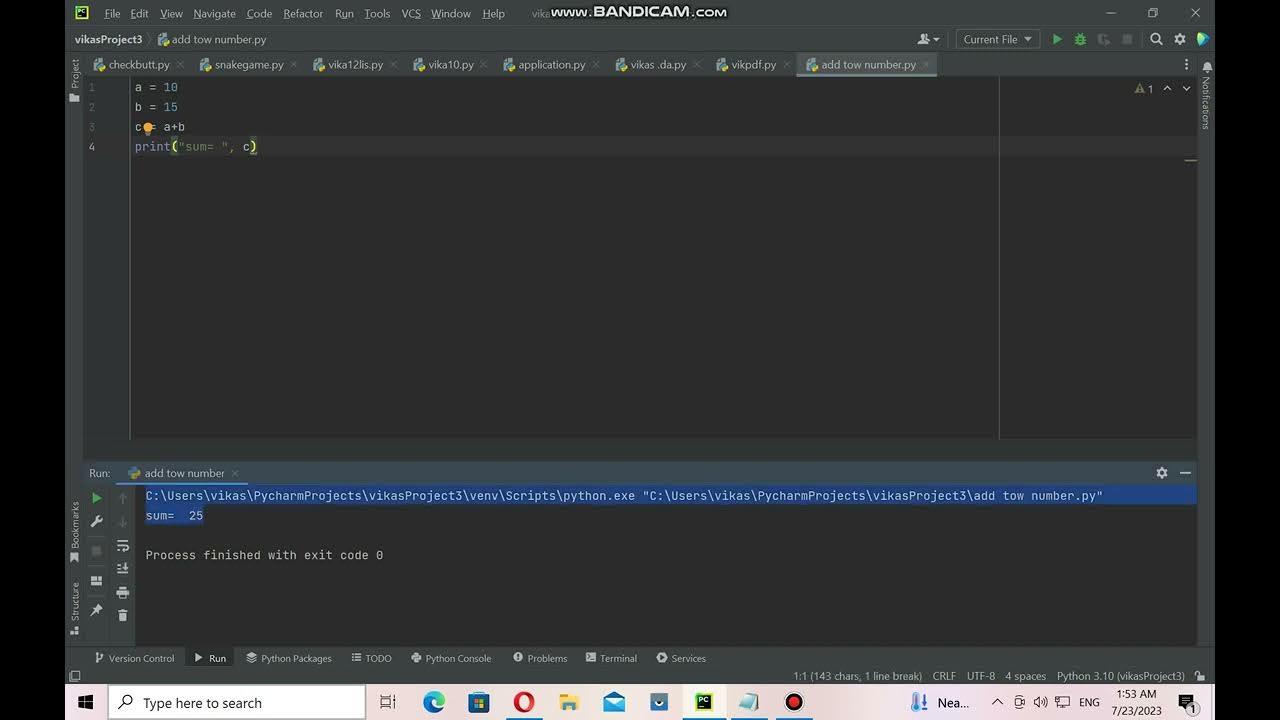Hide the Run tool window
The image size is (1280, 720).
[1185, 473]
